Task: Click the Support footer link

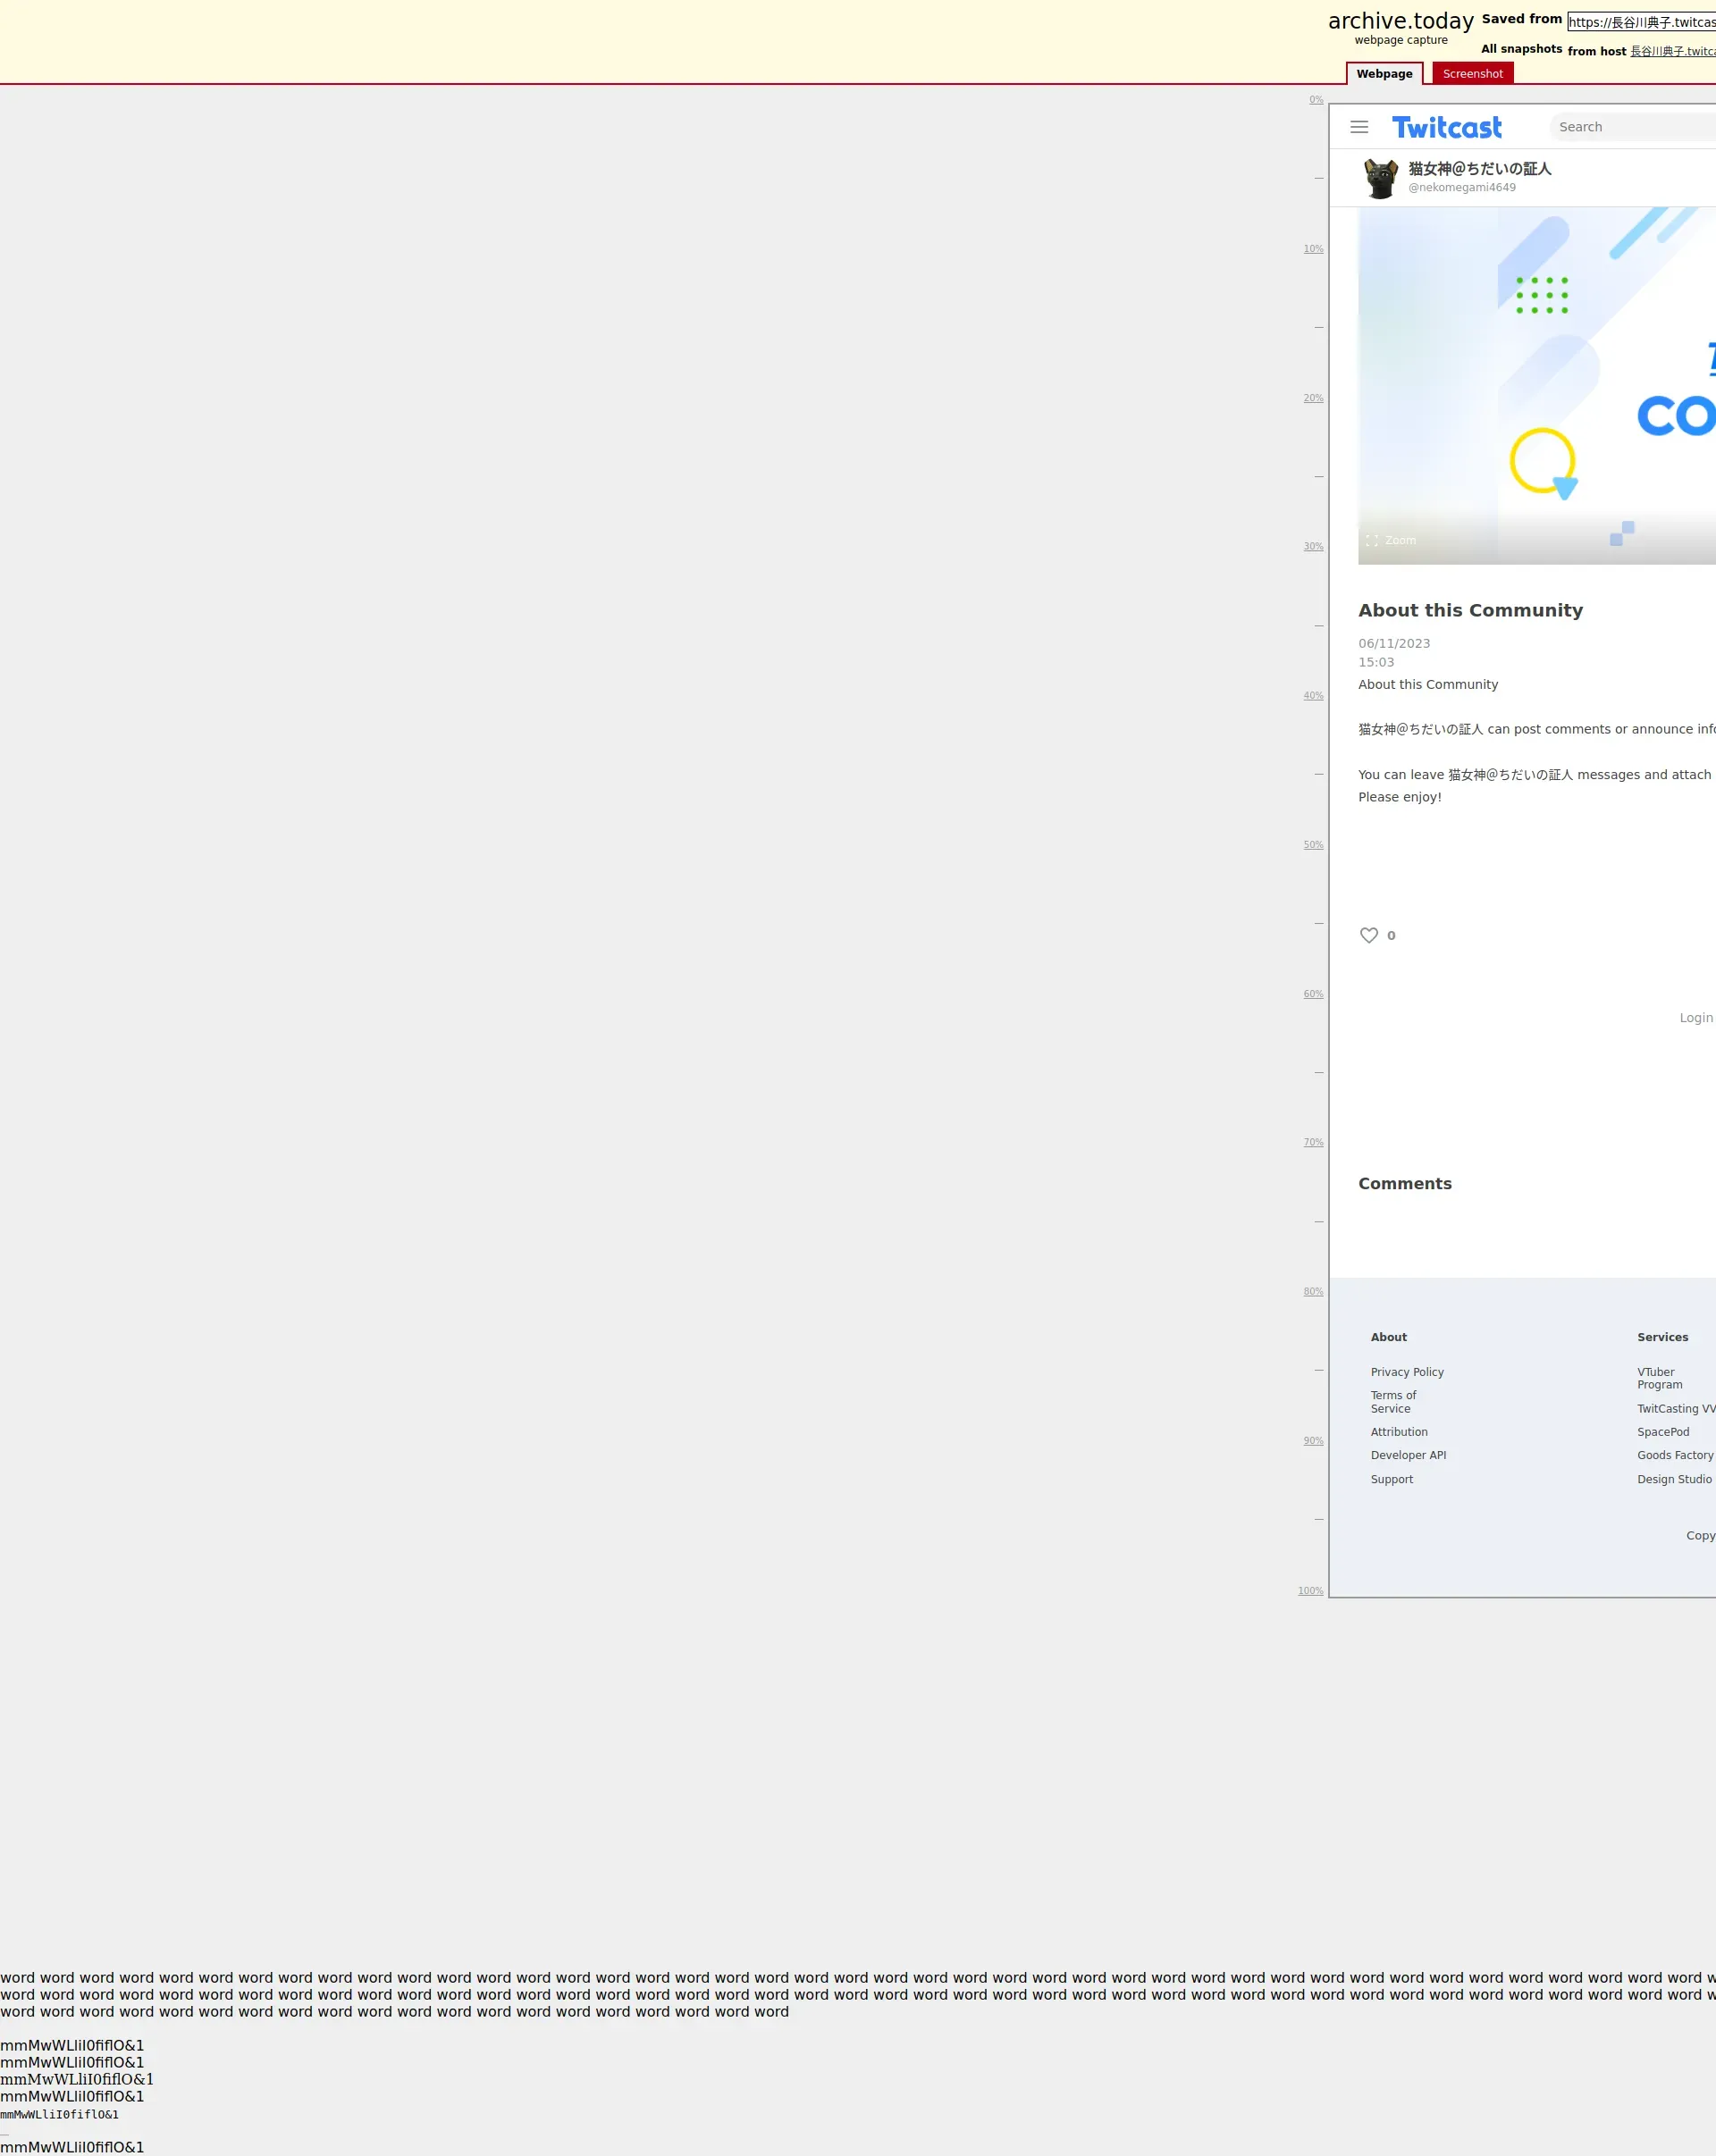Action: pos(1392,1479)
